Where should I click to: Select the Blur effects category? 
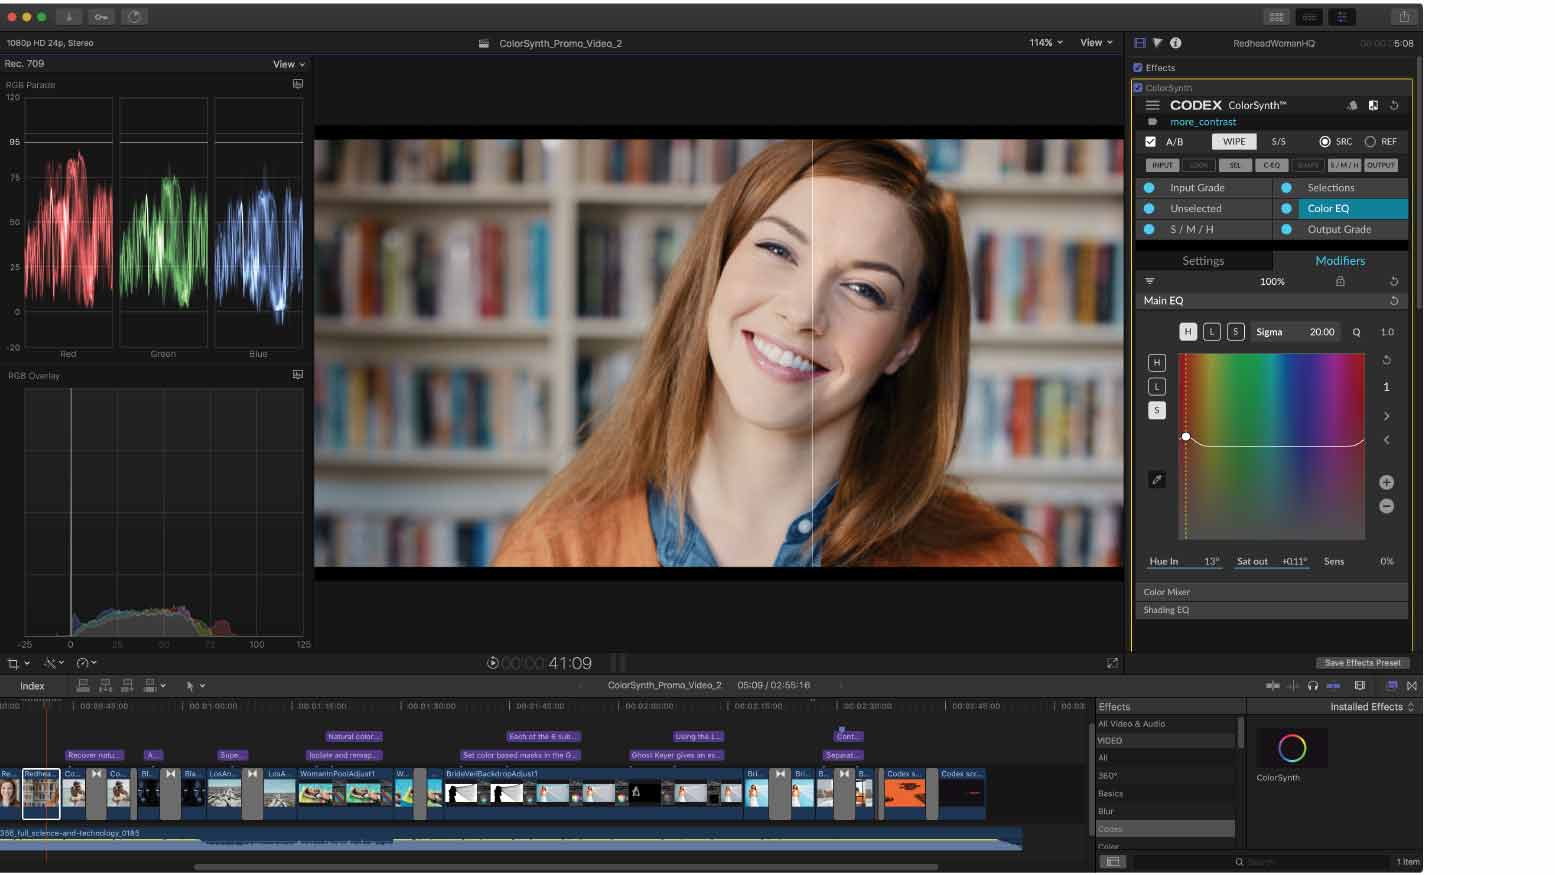1165,811
